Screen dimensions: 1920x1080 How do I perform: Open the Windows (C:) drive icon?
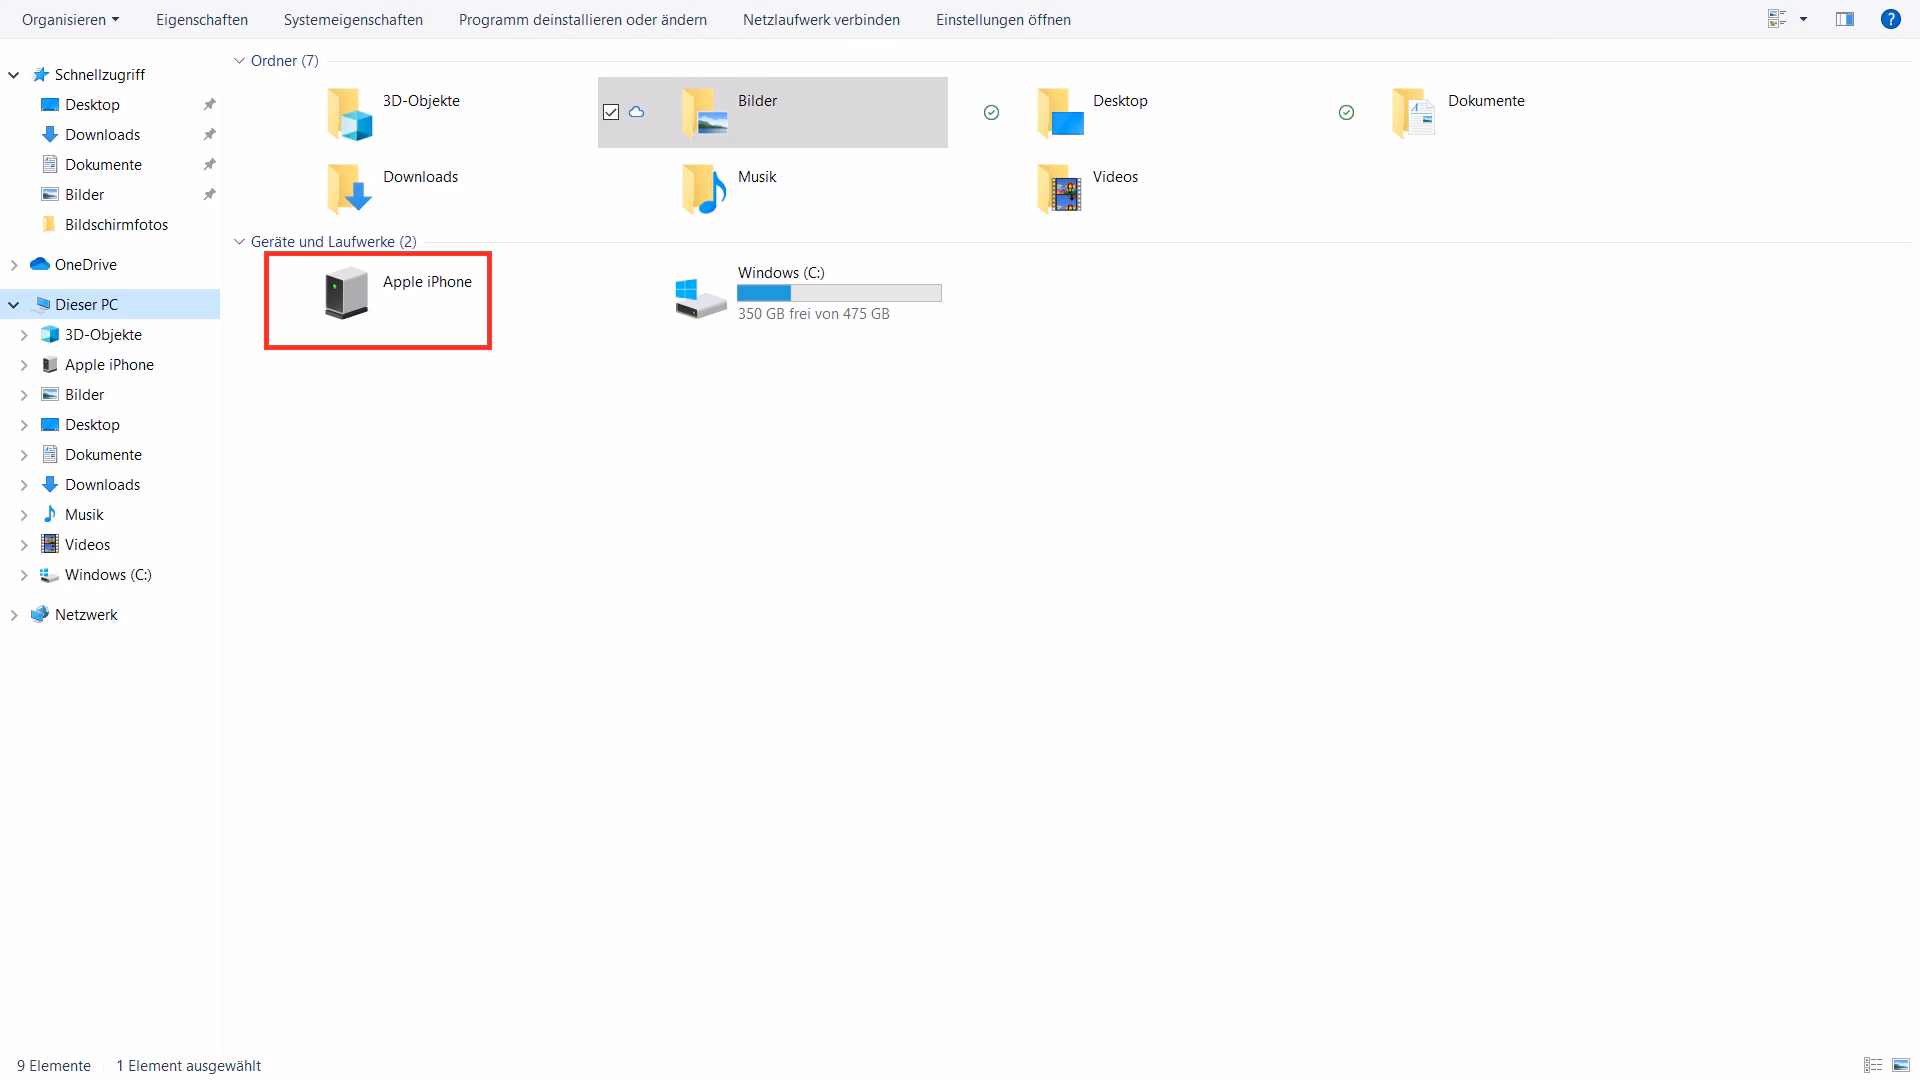700,298
